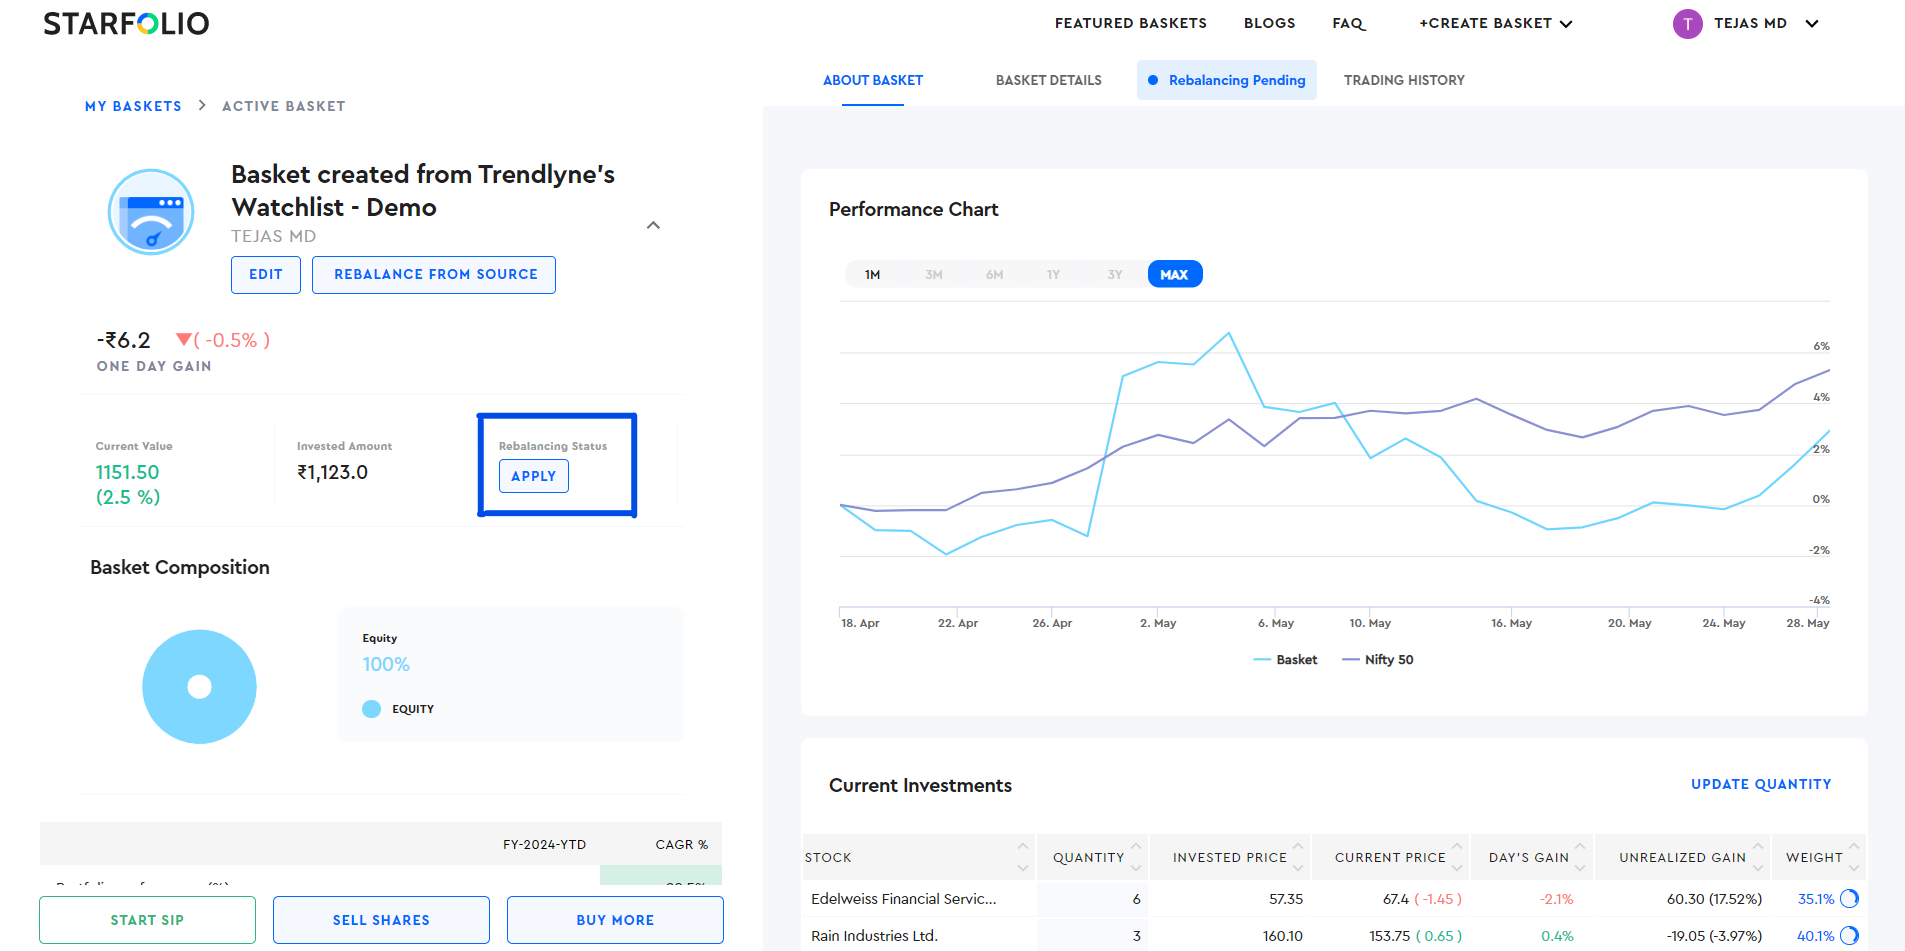Click the Starfolio logo
Screen dimensions: 1905x951
[126, 23]
